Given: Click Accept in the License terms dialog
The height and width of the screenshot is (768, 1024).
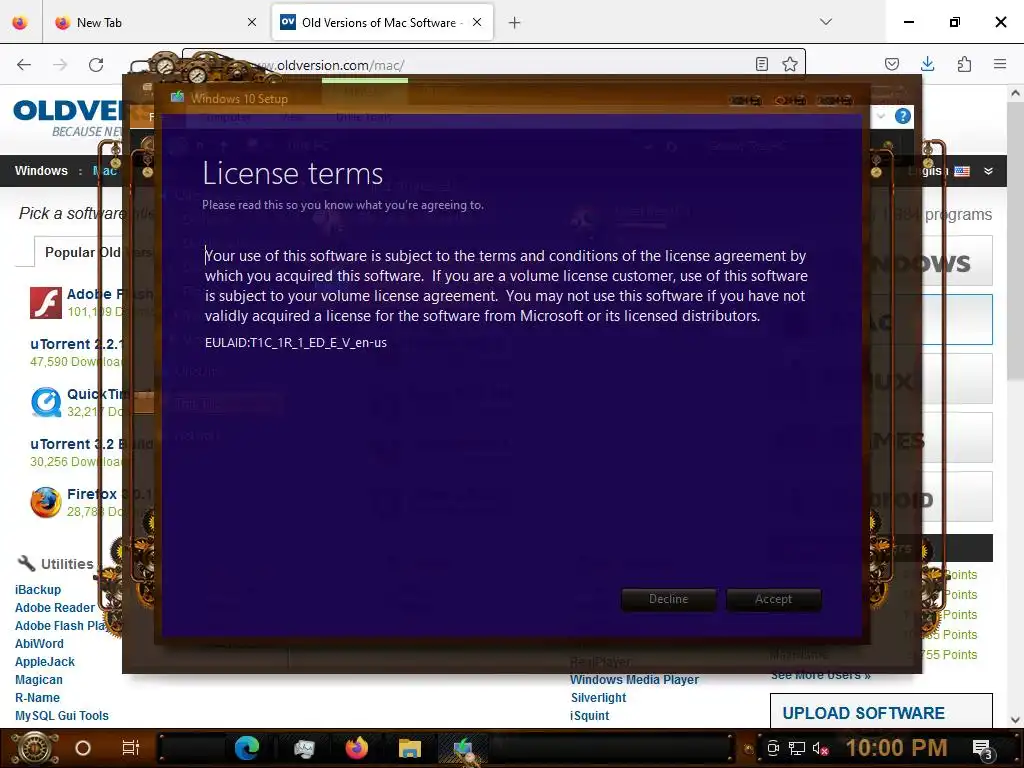Looking at the screenshot, I should click(x=773, y=599).
